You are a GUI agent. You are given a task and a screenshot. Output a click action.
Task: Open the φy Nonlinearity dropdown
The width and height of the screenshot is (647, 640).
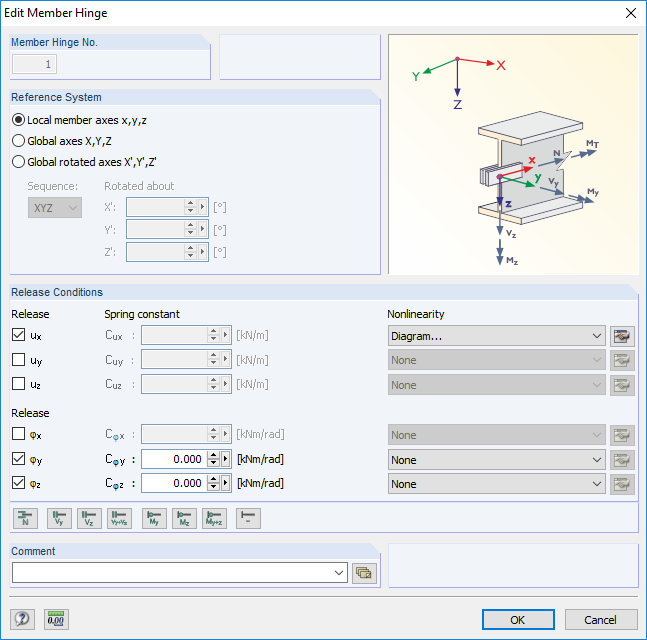[496, 460]
